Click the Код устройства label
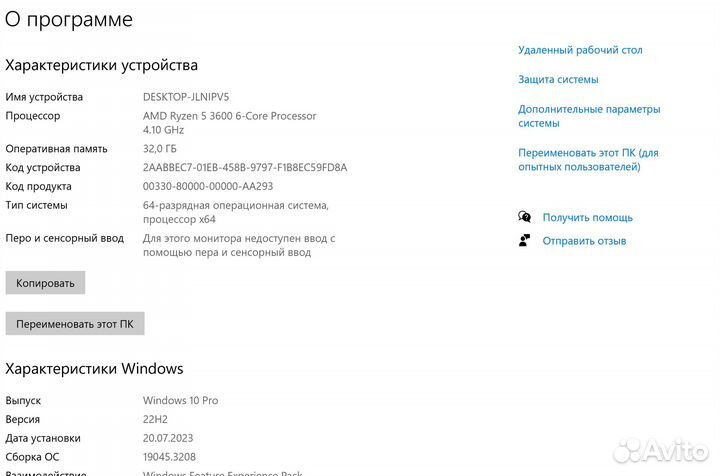Screen dimensions: 720x476 (x=43, y=168)
